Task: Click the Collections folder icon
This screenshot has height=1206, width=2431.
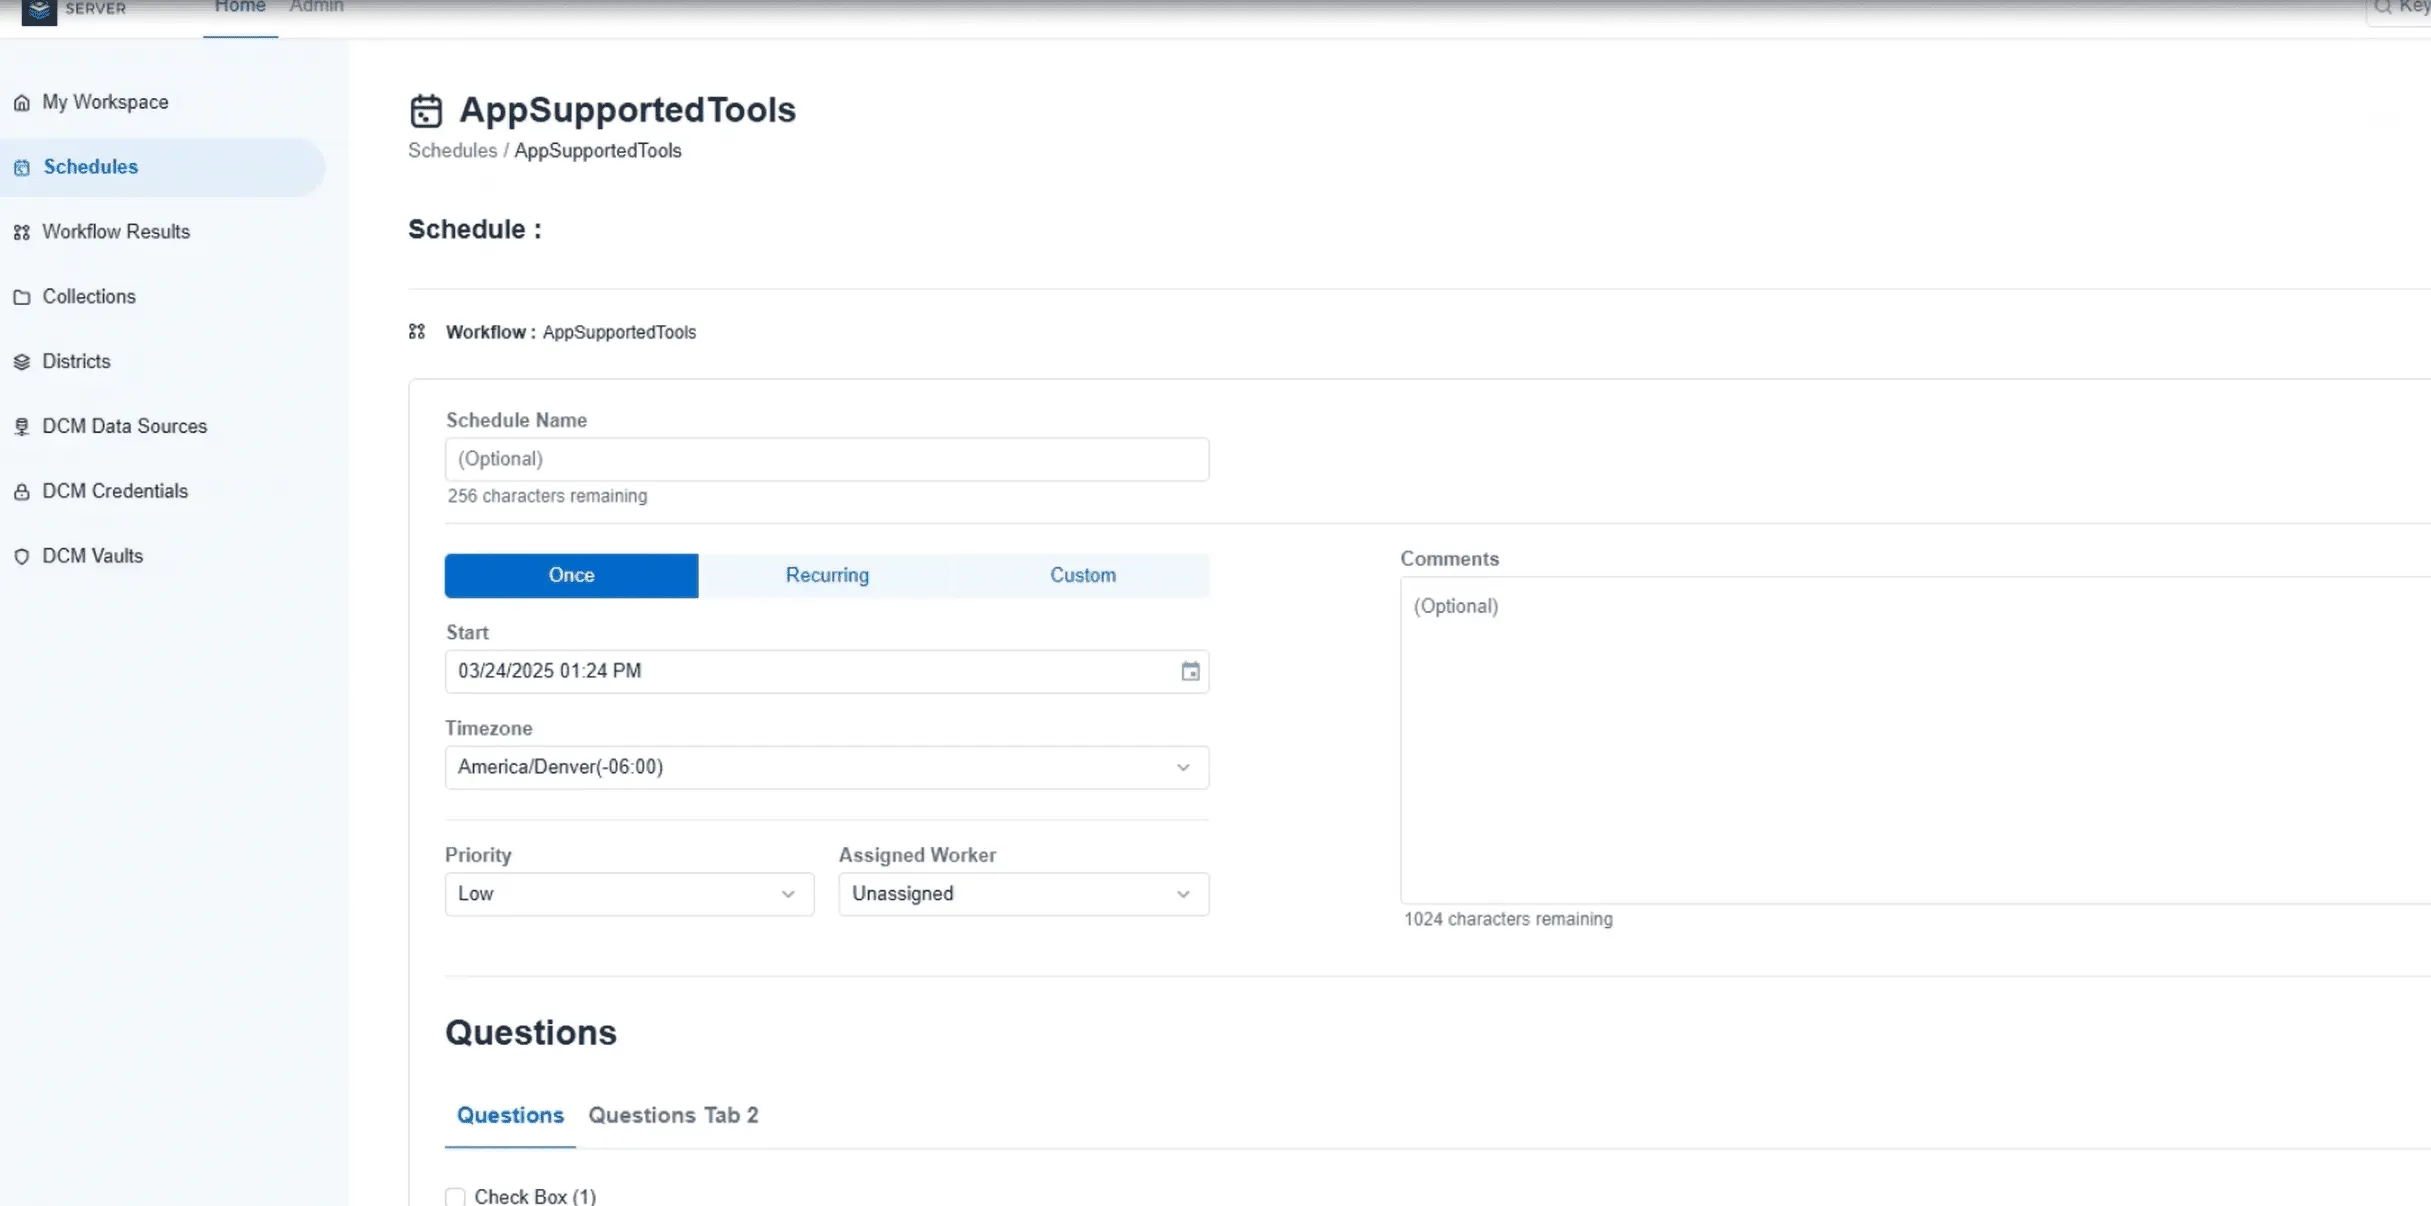Action: 21,297
